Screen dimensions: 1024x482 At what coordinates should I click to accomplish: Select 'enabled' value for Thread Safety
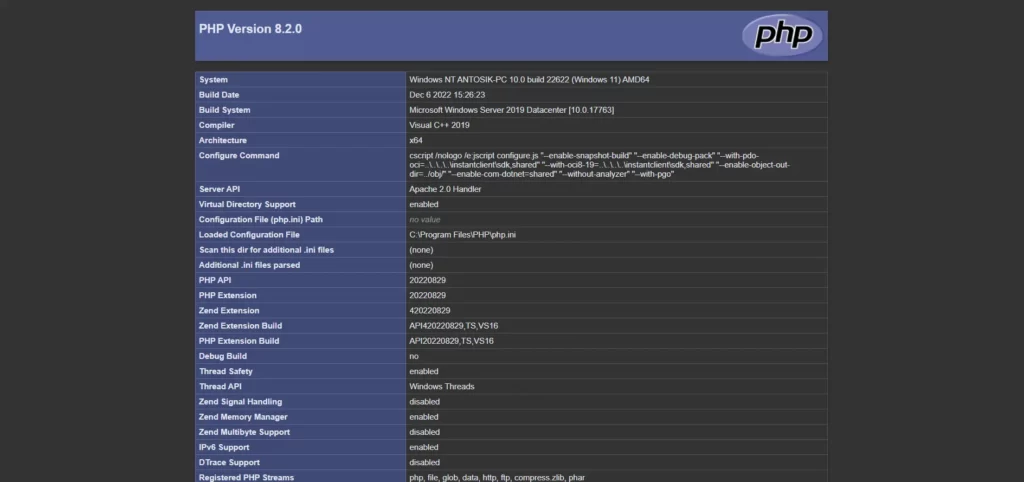pos(424,371)
